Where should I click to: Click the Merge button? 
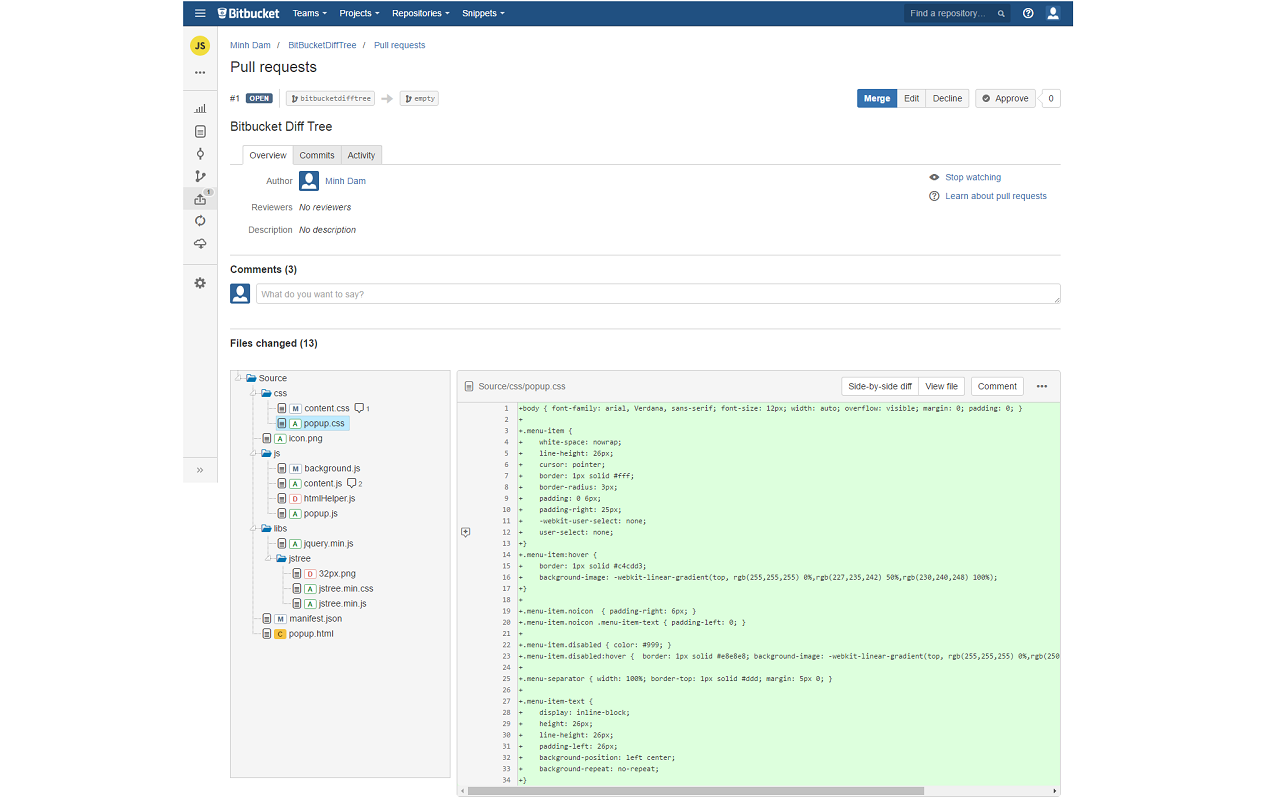(x=876, y=98)
